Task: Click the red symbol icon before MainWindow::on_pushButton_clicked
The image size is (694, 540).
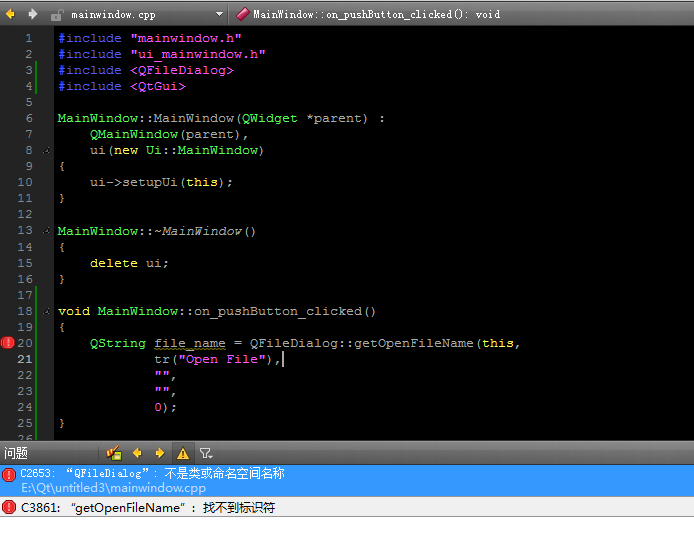Action: coord(243,14)
